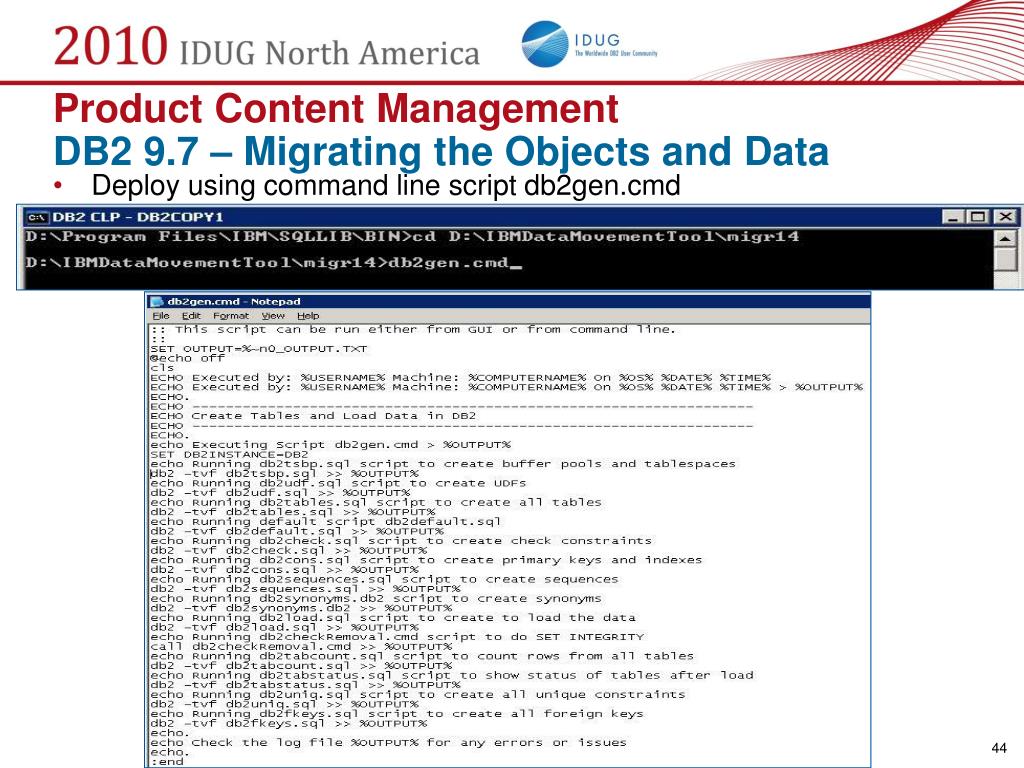The image size is (1024, 768).
Task: Click the 'db2 -tvf db2tsbp.sql' line
Action: (284, 473)
